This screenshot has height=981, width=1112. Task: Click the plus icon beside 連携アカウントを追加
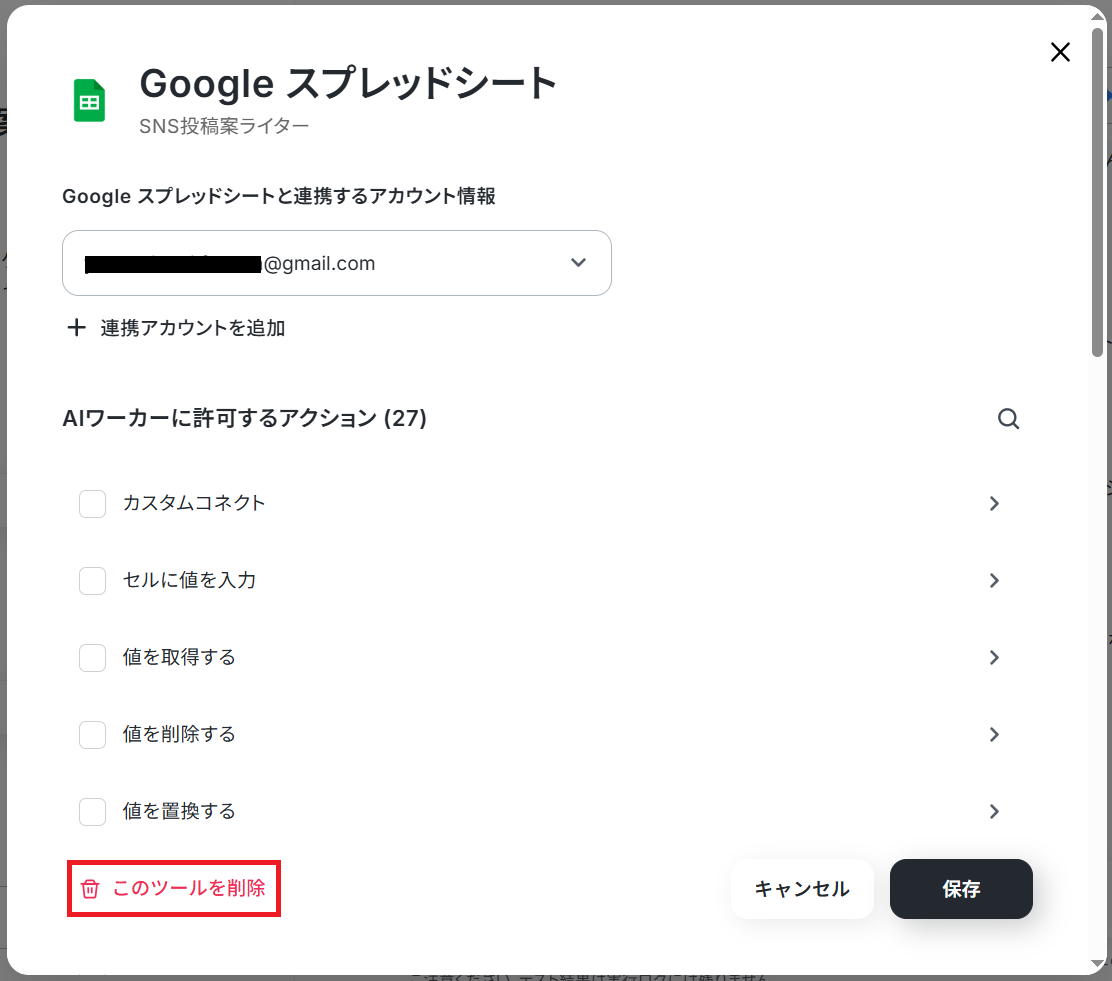coord(76,327)
